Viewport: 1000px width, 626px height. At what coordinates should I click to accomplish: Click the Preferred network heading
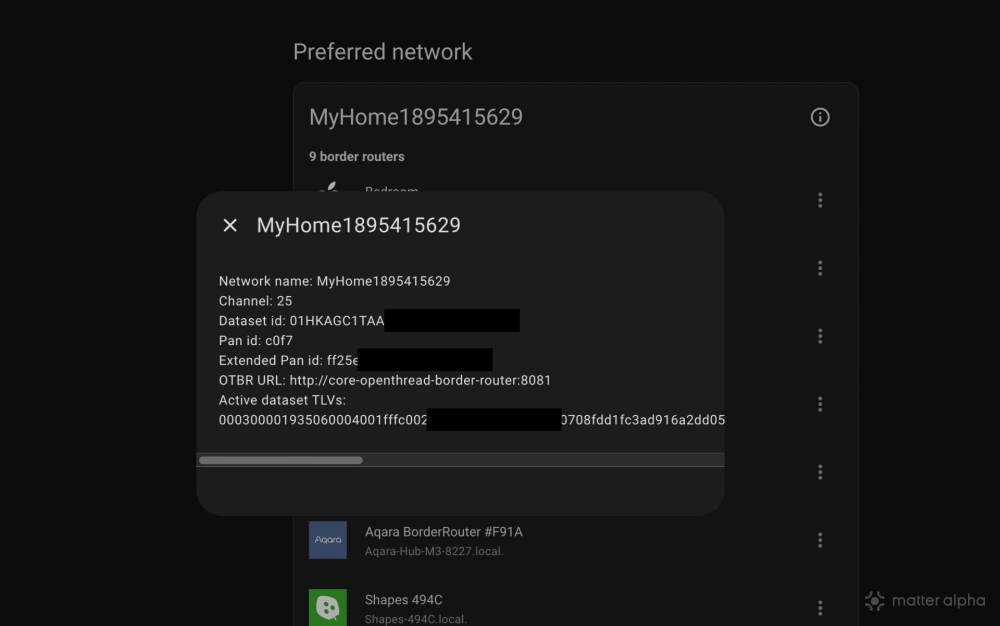coord(383,52)
